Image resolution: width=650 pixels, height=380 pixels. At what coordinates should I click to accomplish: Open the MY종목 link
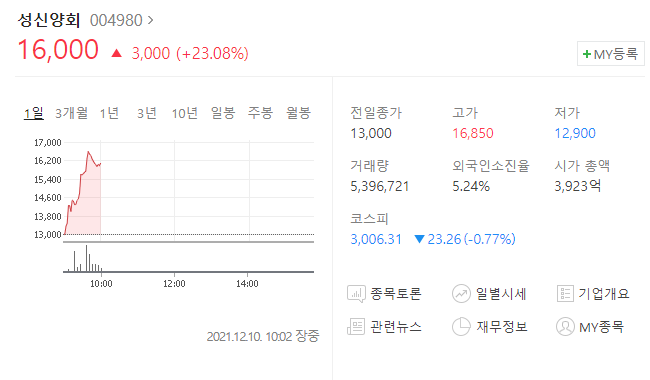pyautogui.click(x=601, y=327)
